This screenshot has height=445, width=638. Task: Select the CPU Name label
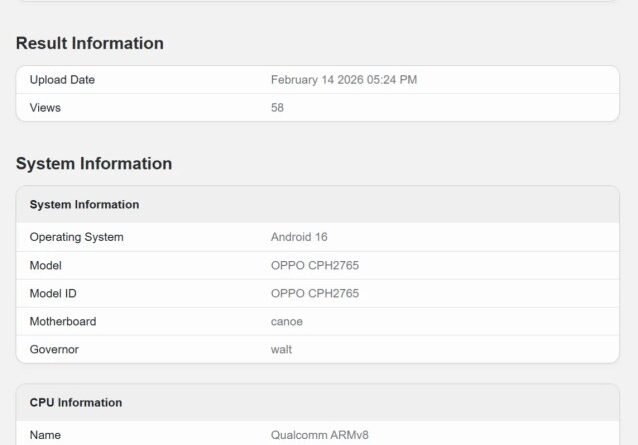(x=45, y=435)
